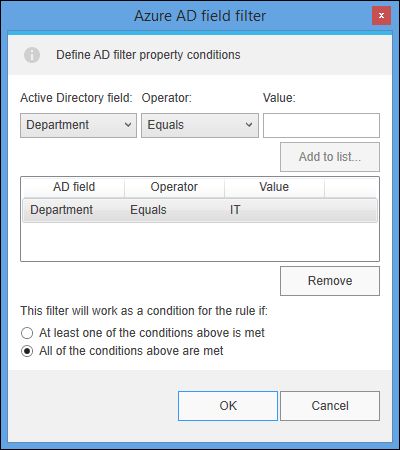
Task: Sort by the Operator column header
Action: pyautogui.click(x=174, y=187)
